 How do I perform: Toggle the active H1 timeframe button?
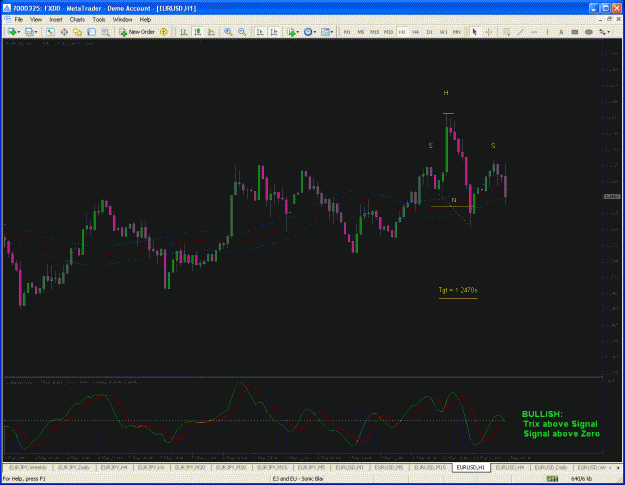click(402, 32)
